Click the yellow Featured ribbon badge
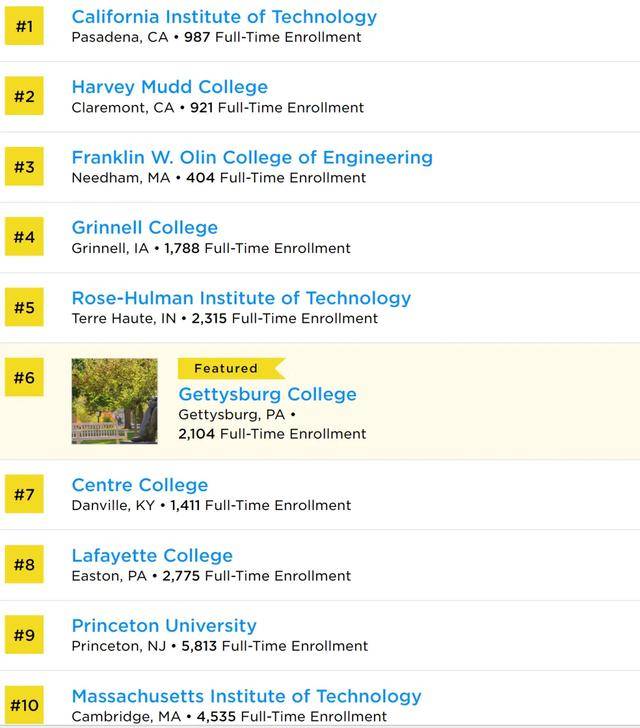The height and width of the screenshot is (728, 640). 231,369
